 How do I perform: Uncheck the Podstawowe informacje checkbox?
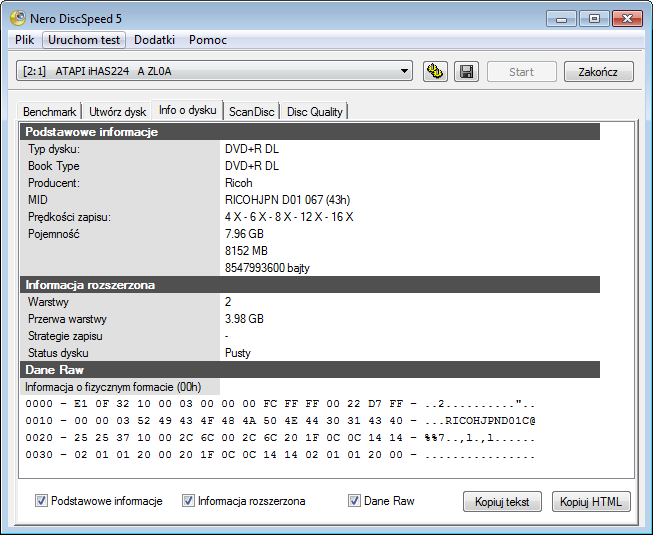click(x=41, y=500)
